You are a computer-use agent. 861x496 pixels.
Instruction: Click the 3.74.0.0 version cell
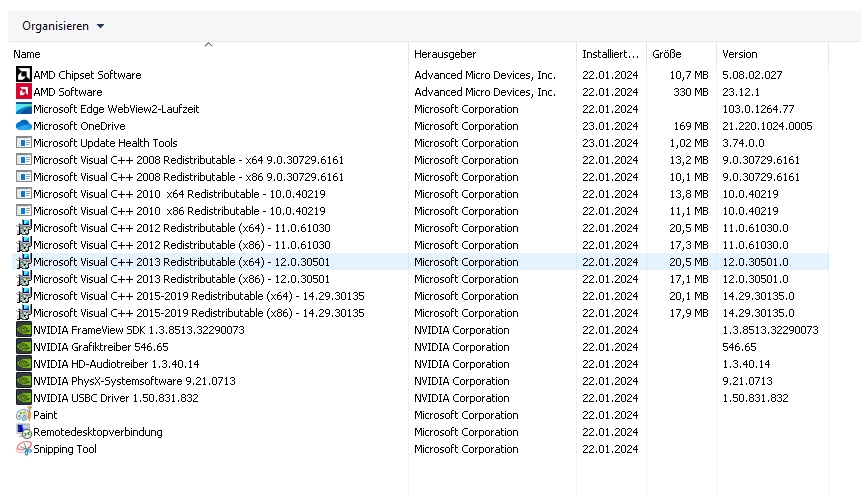(x=743, y=143)
